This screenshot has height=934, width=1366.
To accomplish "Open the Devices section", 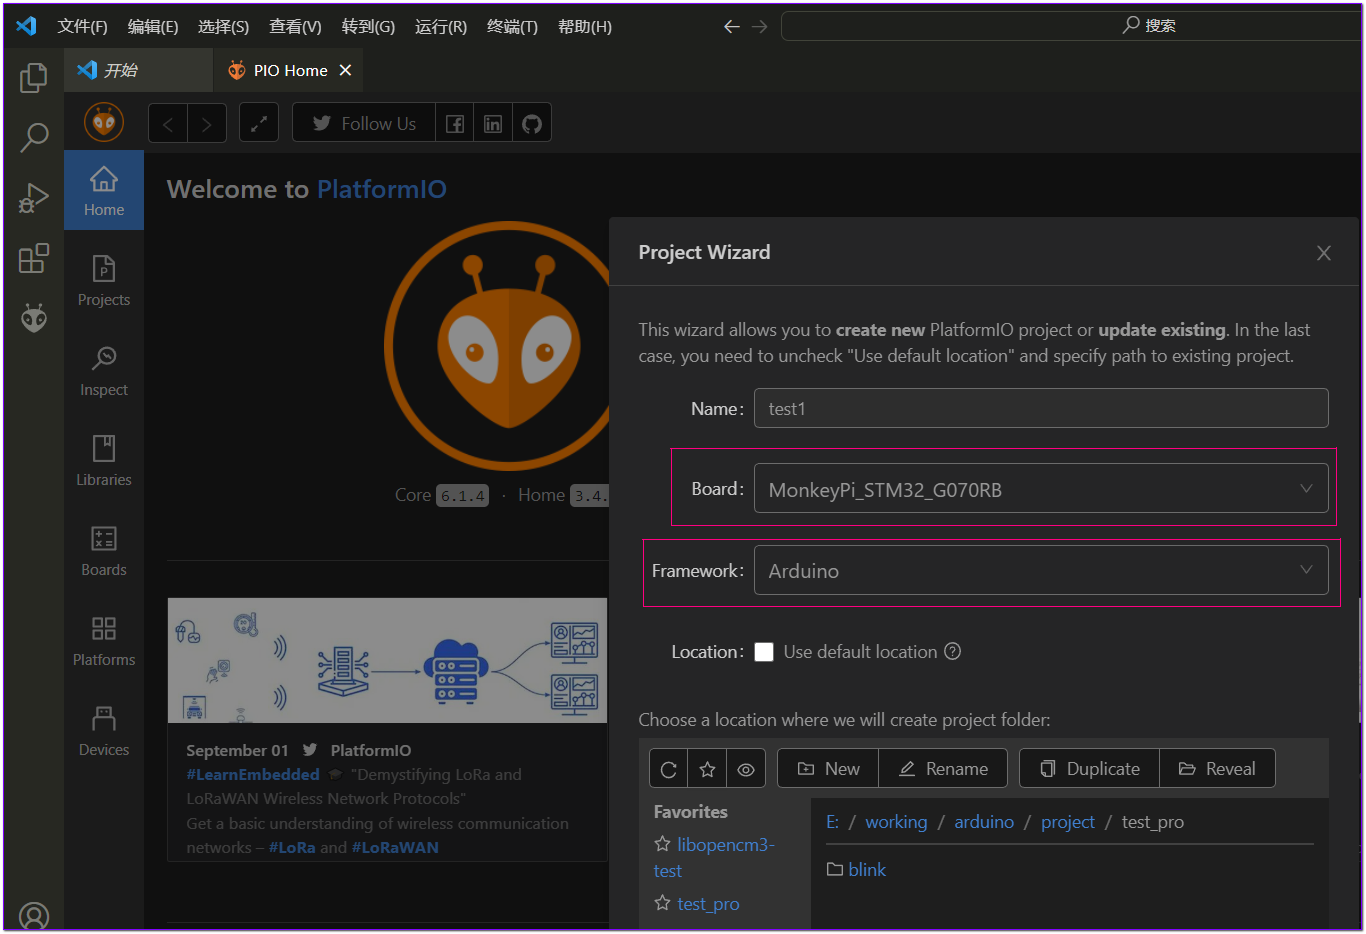I will [x=104, y=730].
